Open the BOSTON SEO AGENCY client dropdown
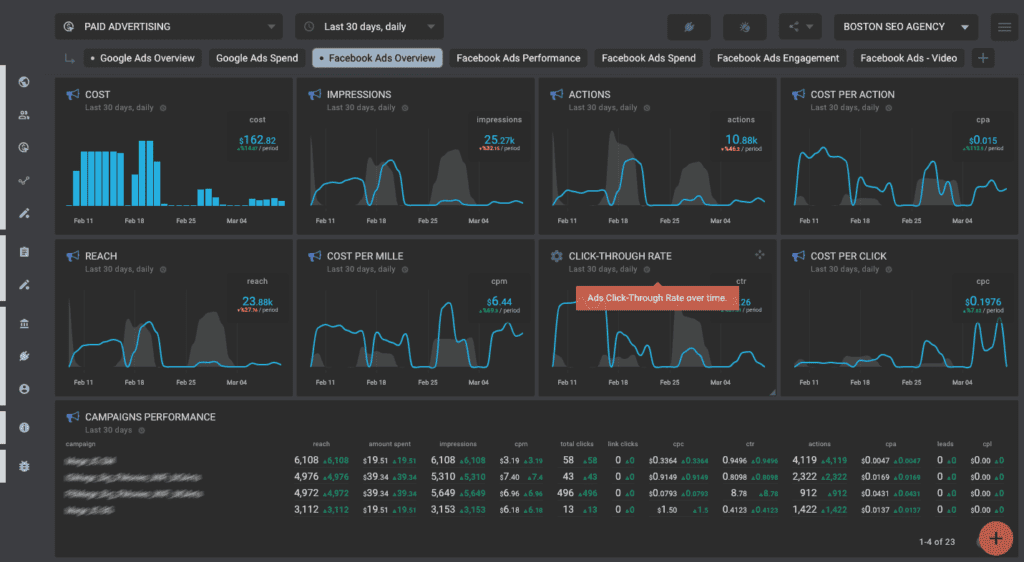 coord(906,27)
